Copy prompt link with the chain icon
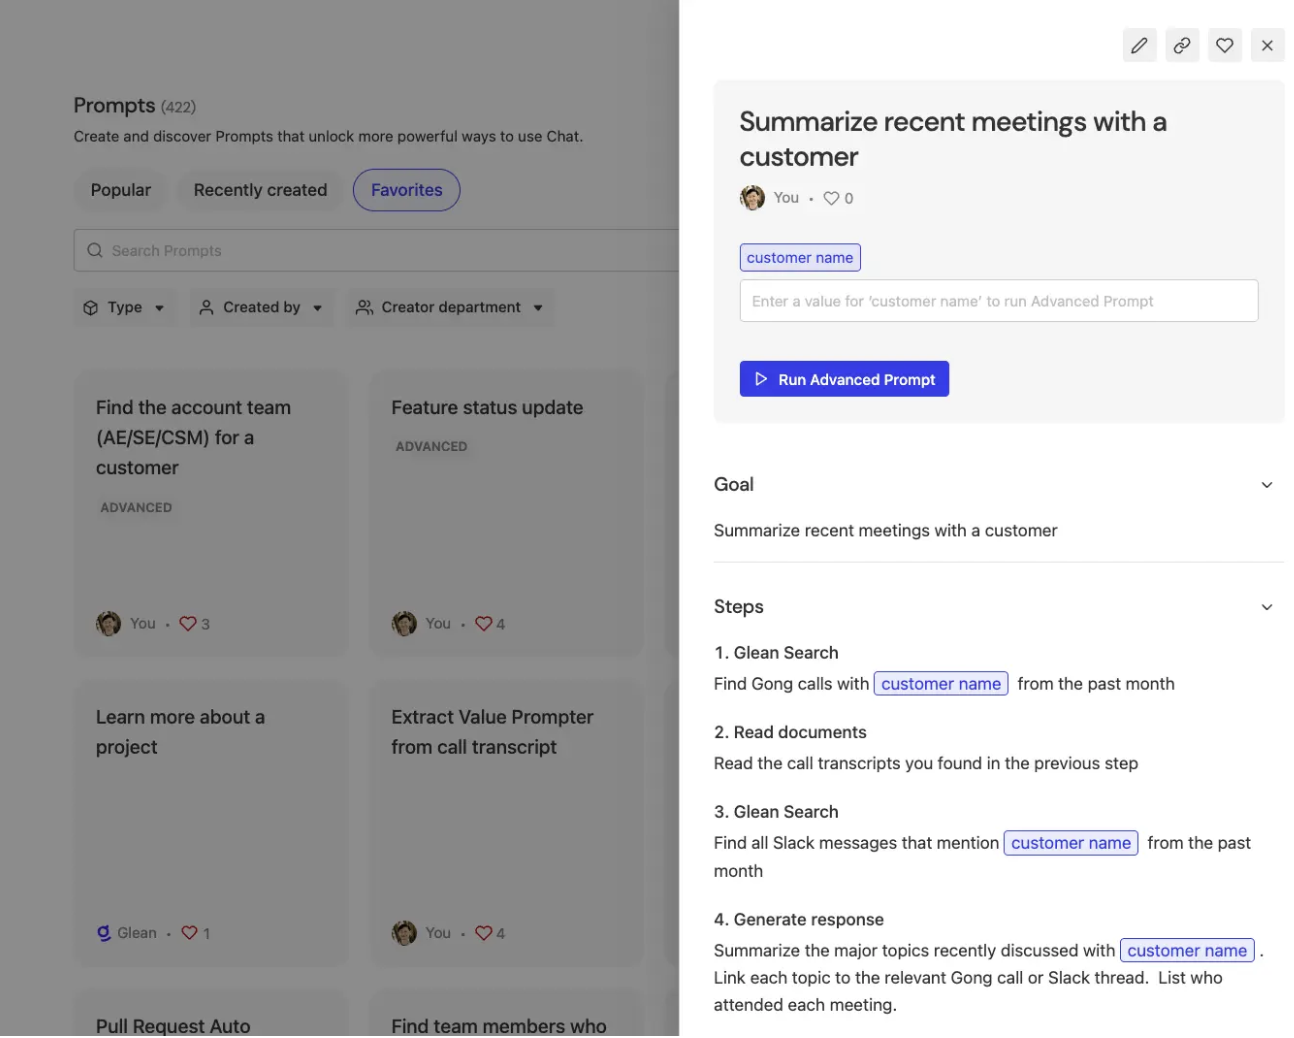The height and width of the screenshot is (1038, 1294). pos(1182,45)
